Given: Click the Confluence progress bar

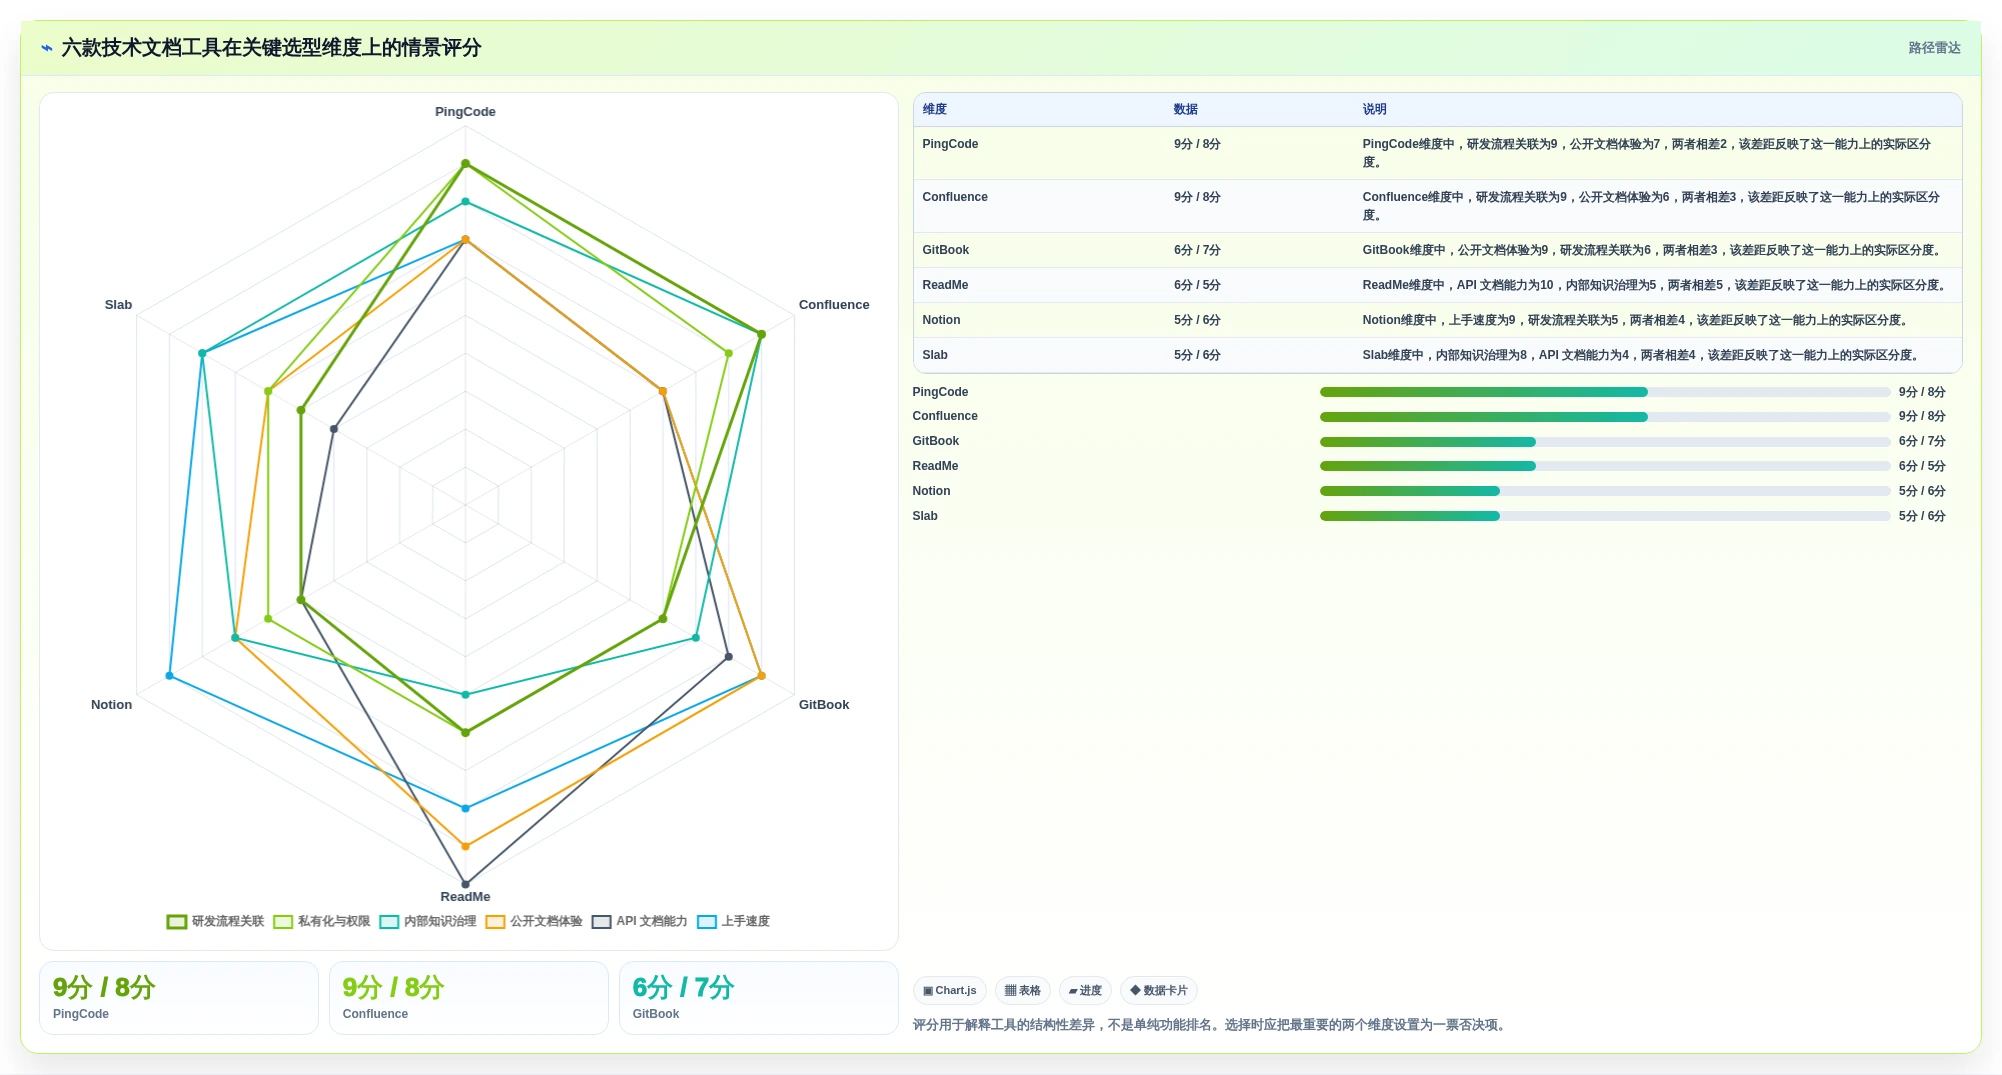Looking at the screenshot, I should [x=1605, y=417].
